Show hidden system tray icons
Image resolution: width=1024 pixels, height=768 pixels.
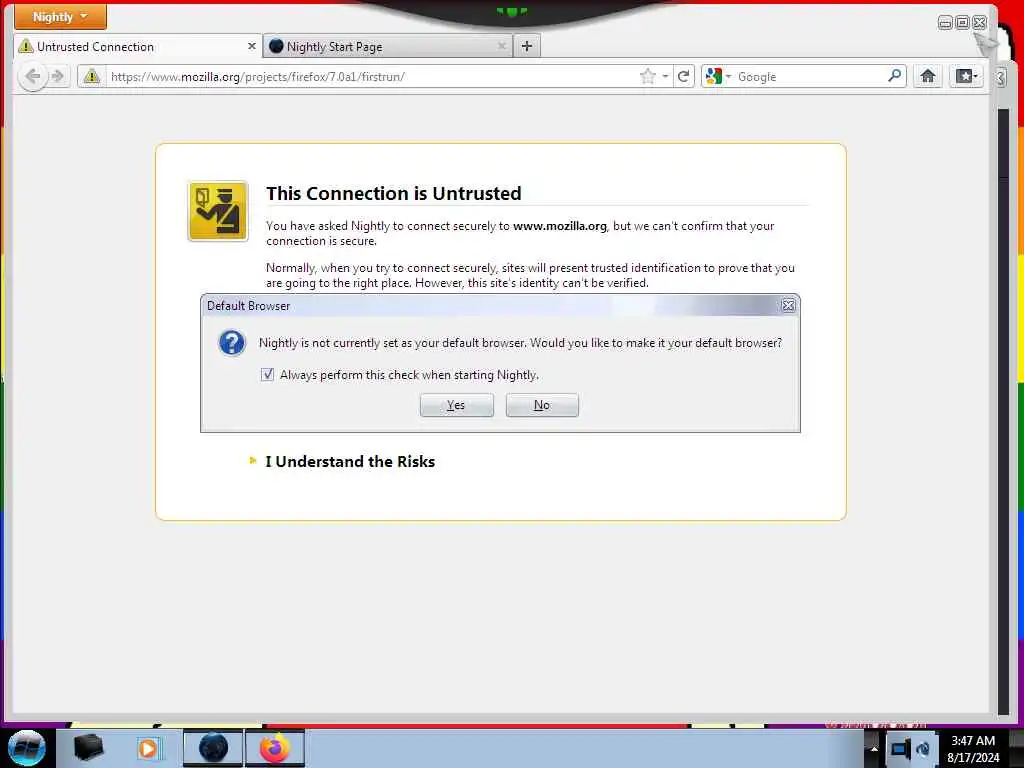click(x=874, y=749)
